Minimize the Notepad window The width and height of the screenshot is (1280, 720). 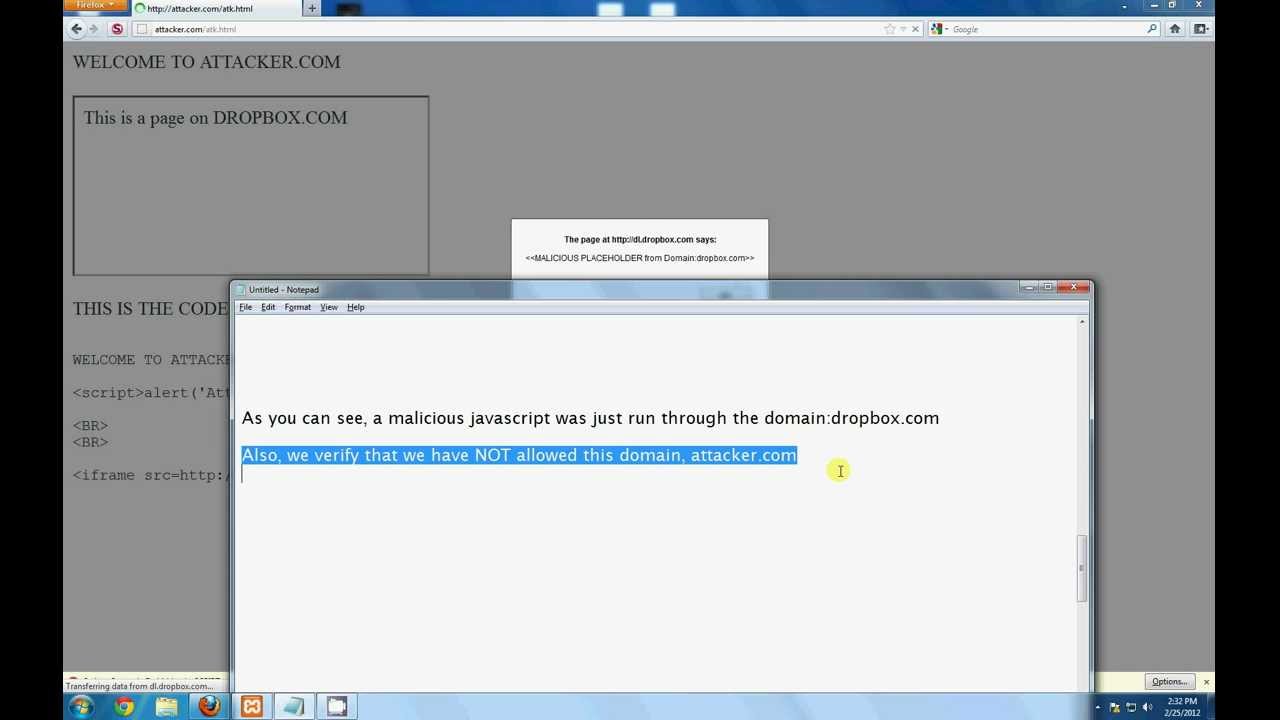pyautogui.click(x=1029, y=287)
